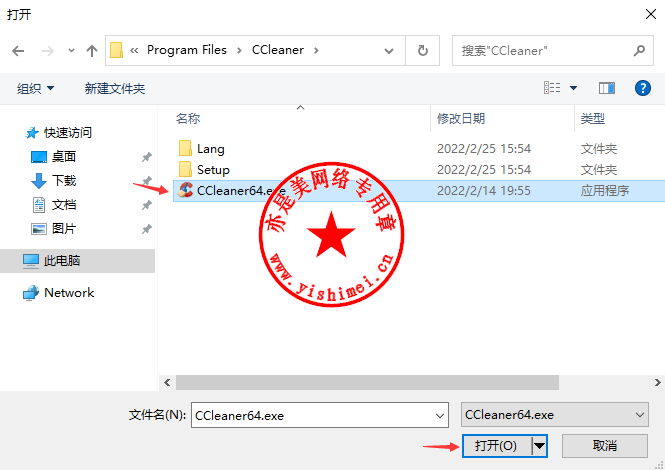Click the horizontal scrollbar right arrow
This screenshot has width=665, height=470.
(x=657, y=382)
